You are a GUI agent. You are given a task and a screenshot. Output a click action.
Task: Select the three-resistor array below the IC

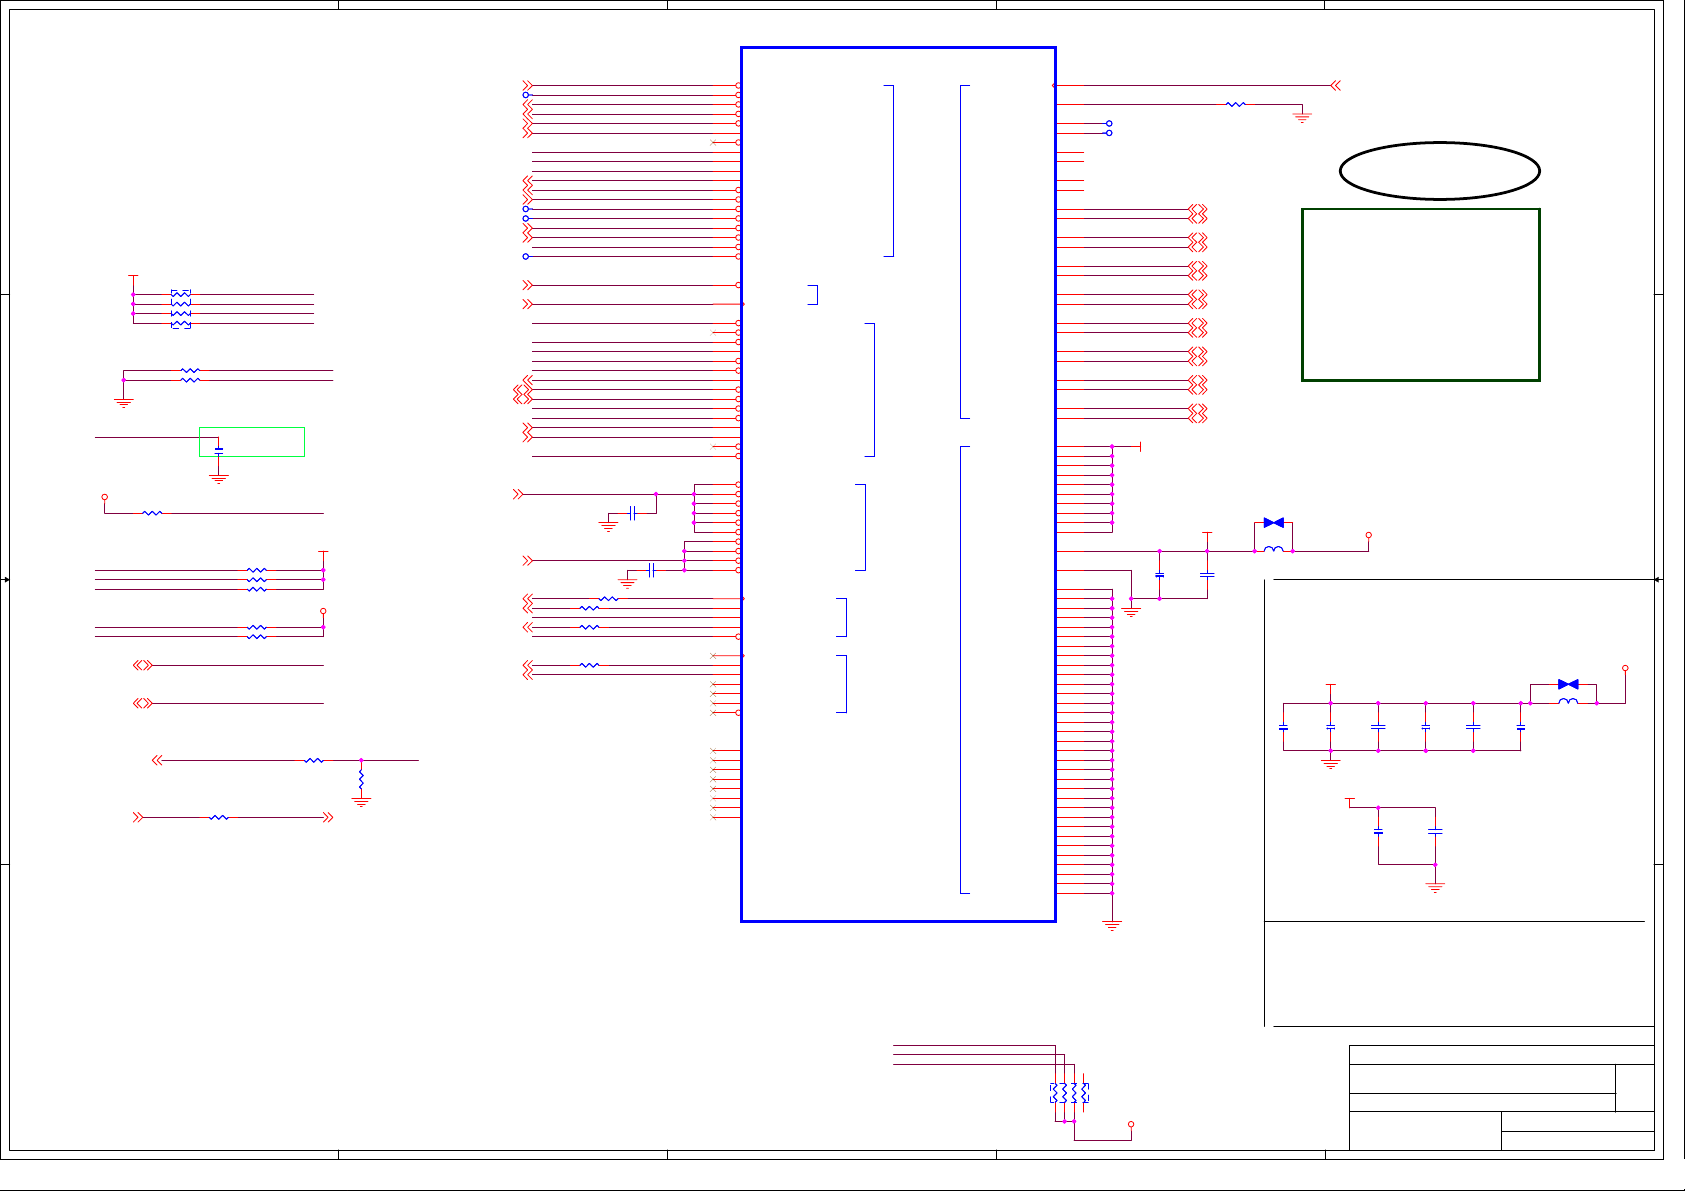pos(1070,1094)
